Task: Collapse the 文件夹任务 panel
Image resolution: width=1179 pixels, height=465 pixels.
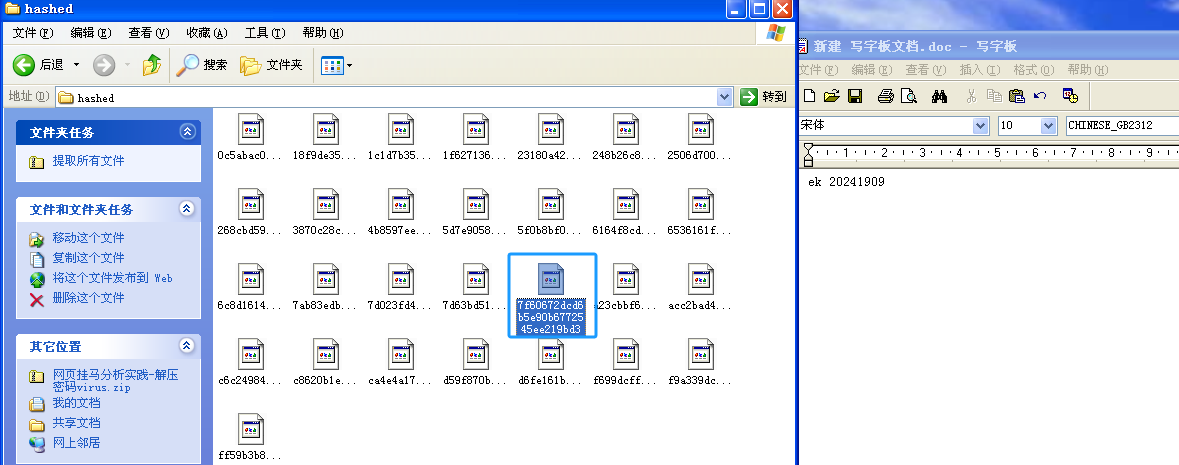Action: (186, 132)
